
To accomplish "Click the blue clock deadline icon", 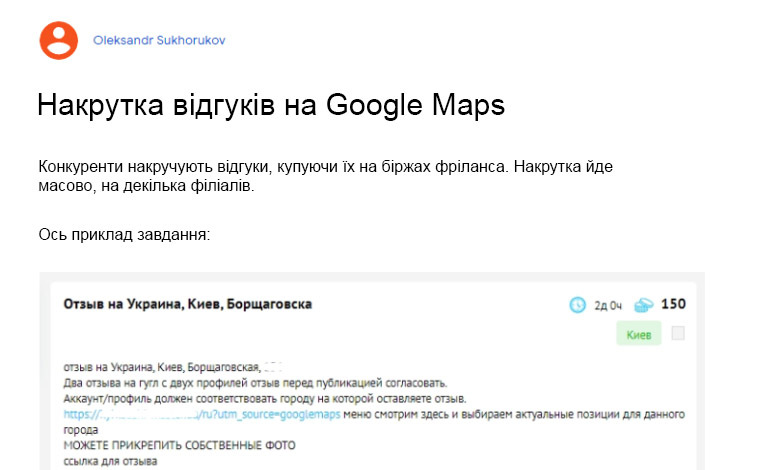I will coord(577,305).
